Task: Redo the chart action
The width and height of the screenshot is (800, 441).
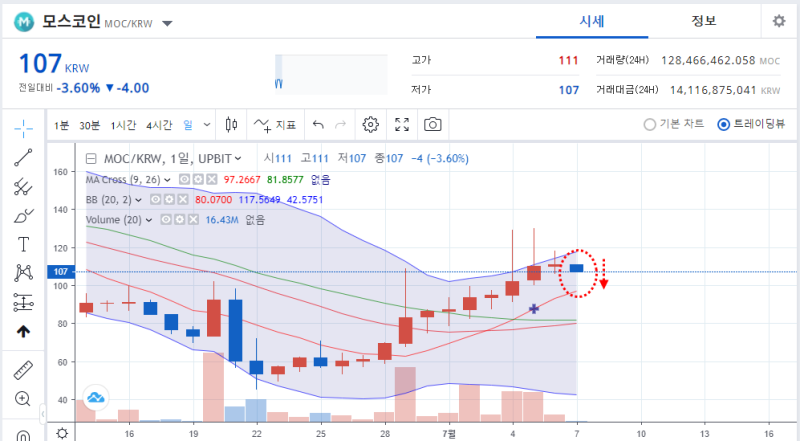Action: (x=341, y=125)
